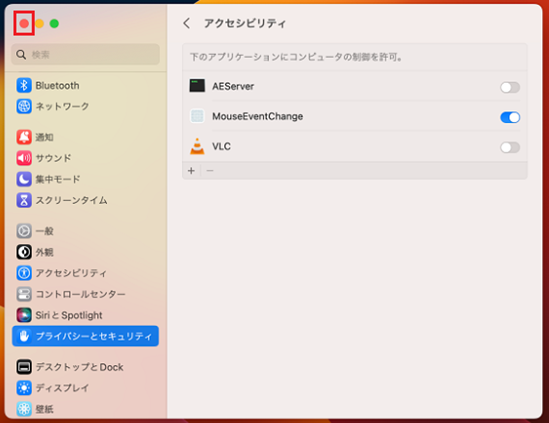Open the 通知 bell icon
The image size is (549, 423).
point(24,137)
